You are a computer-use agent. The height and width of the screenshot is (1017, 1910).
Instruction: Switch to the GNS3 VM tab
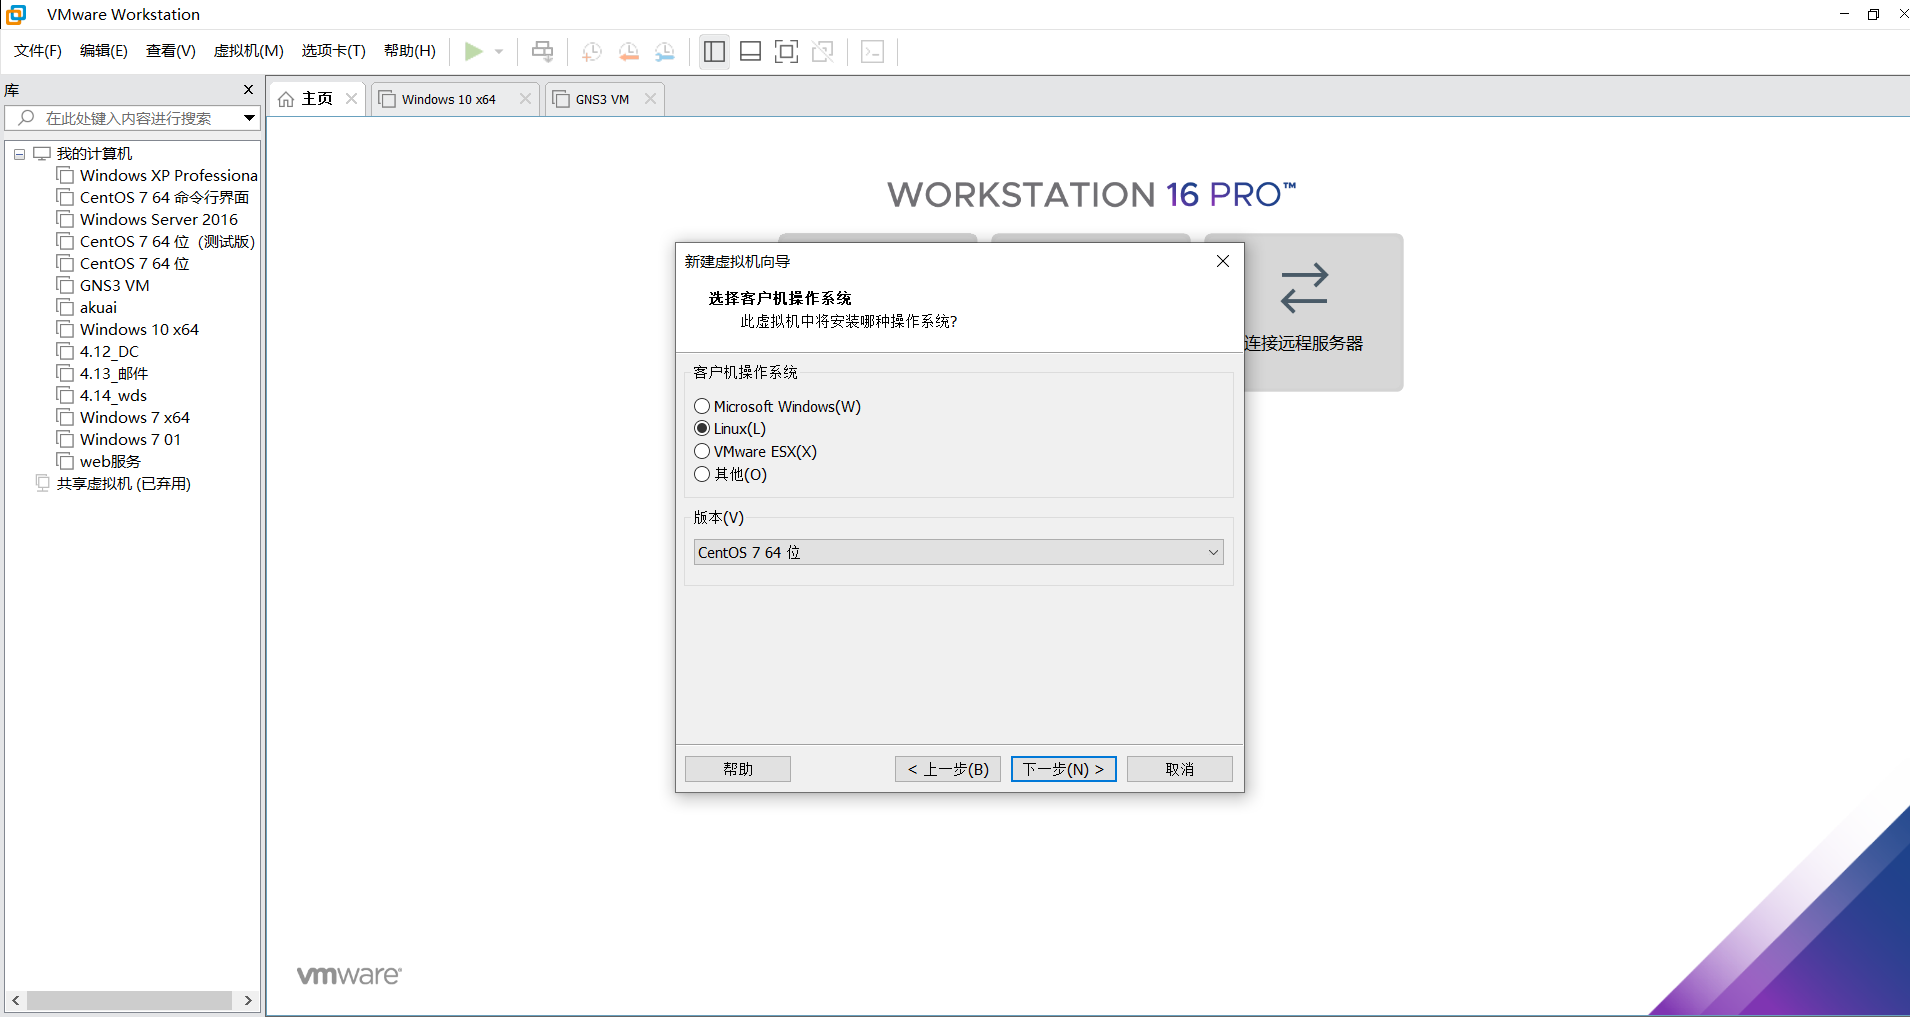click(x=603, y=99)
